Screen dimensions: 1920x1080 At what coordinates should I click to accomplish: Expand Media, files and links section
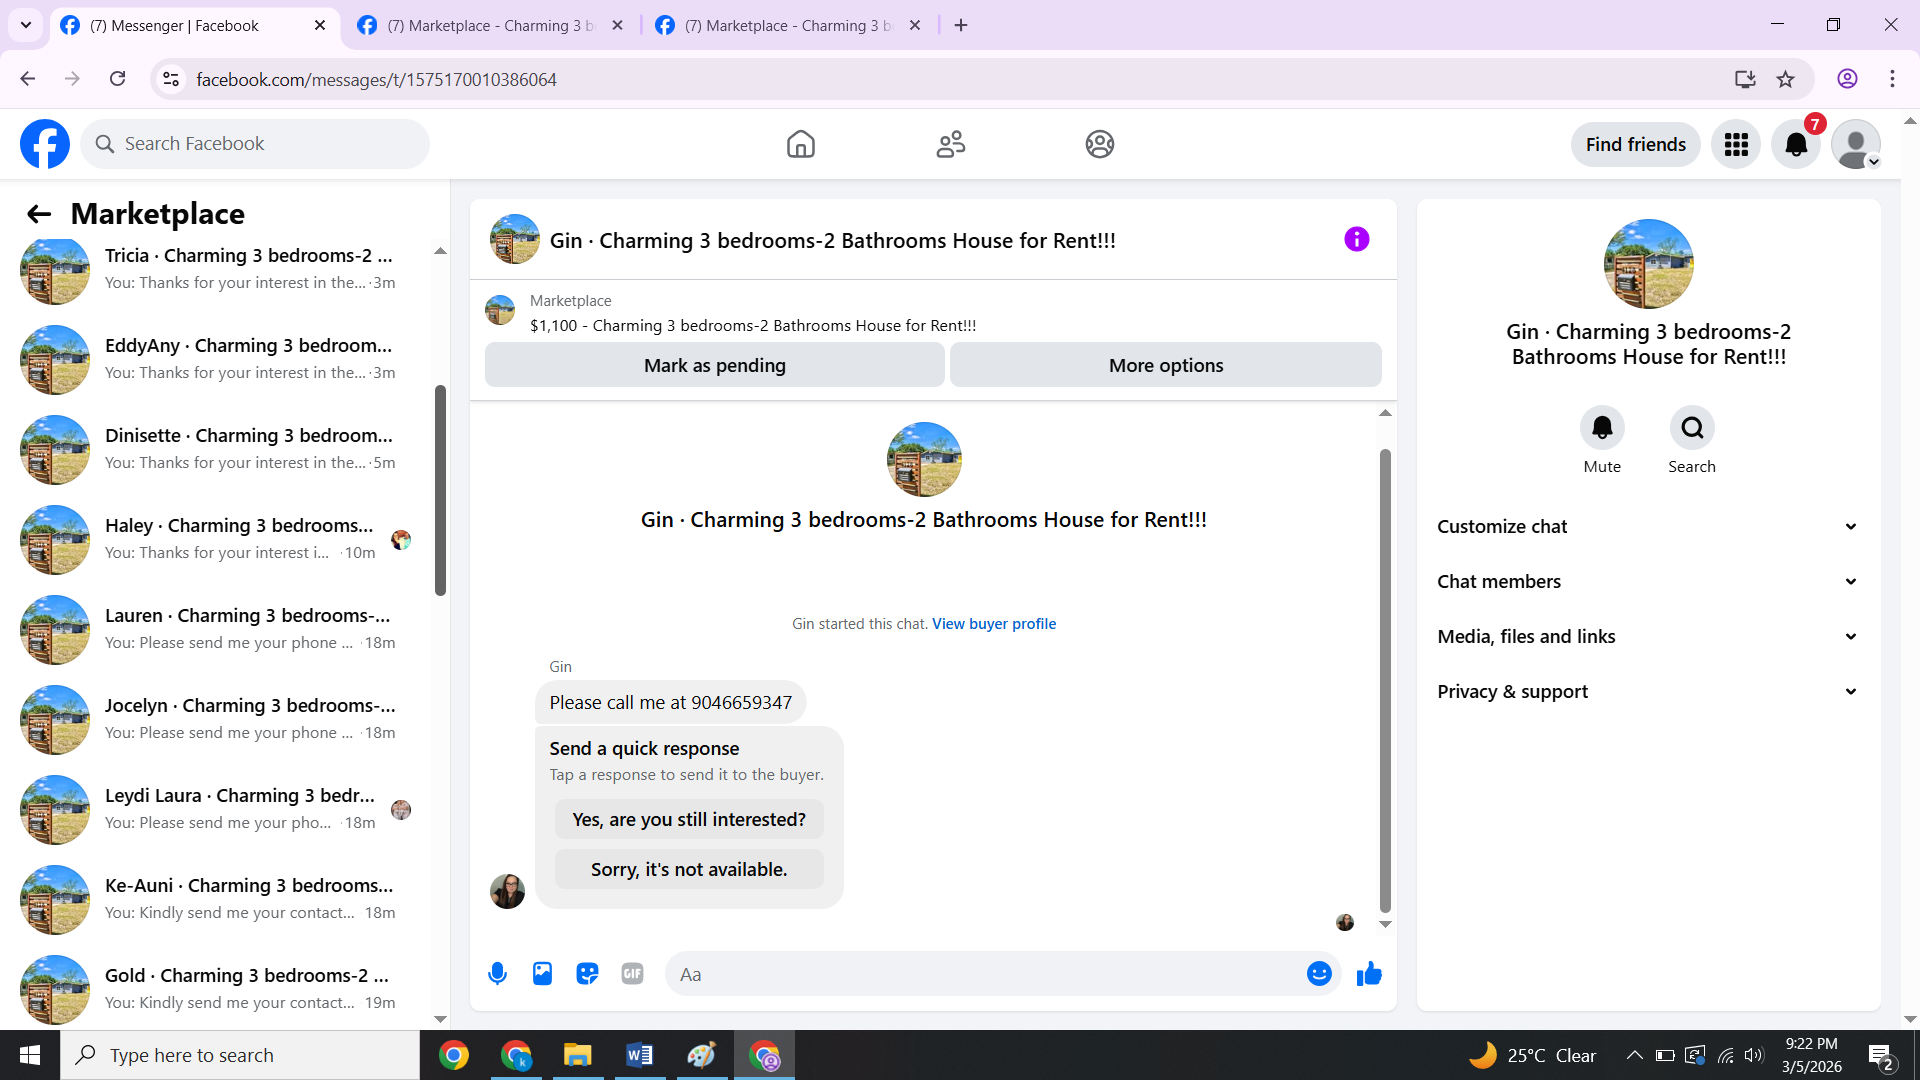pos(1648,636)
